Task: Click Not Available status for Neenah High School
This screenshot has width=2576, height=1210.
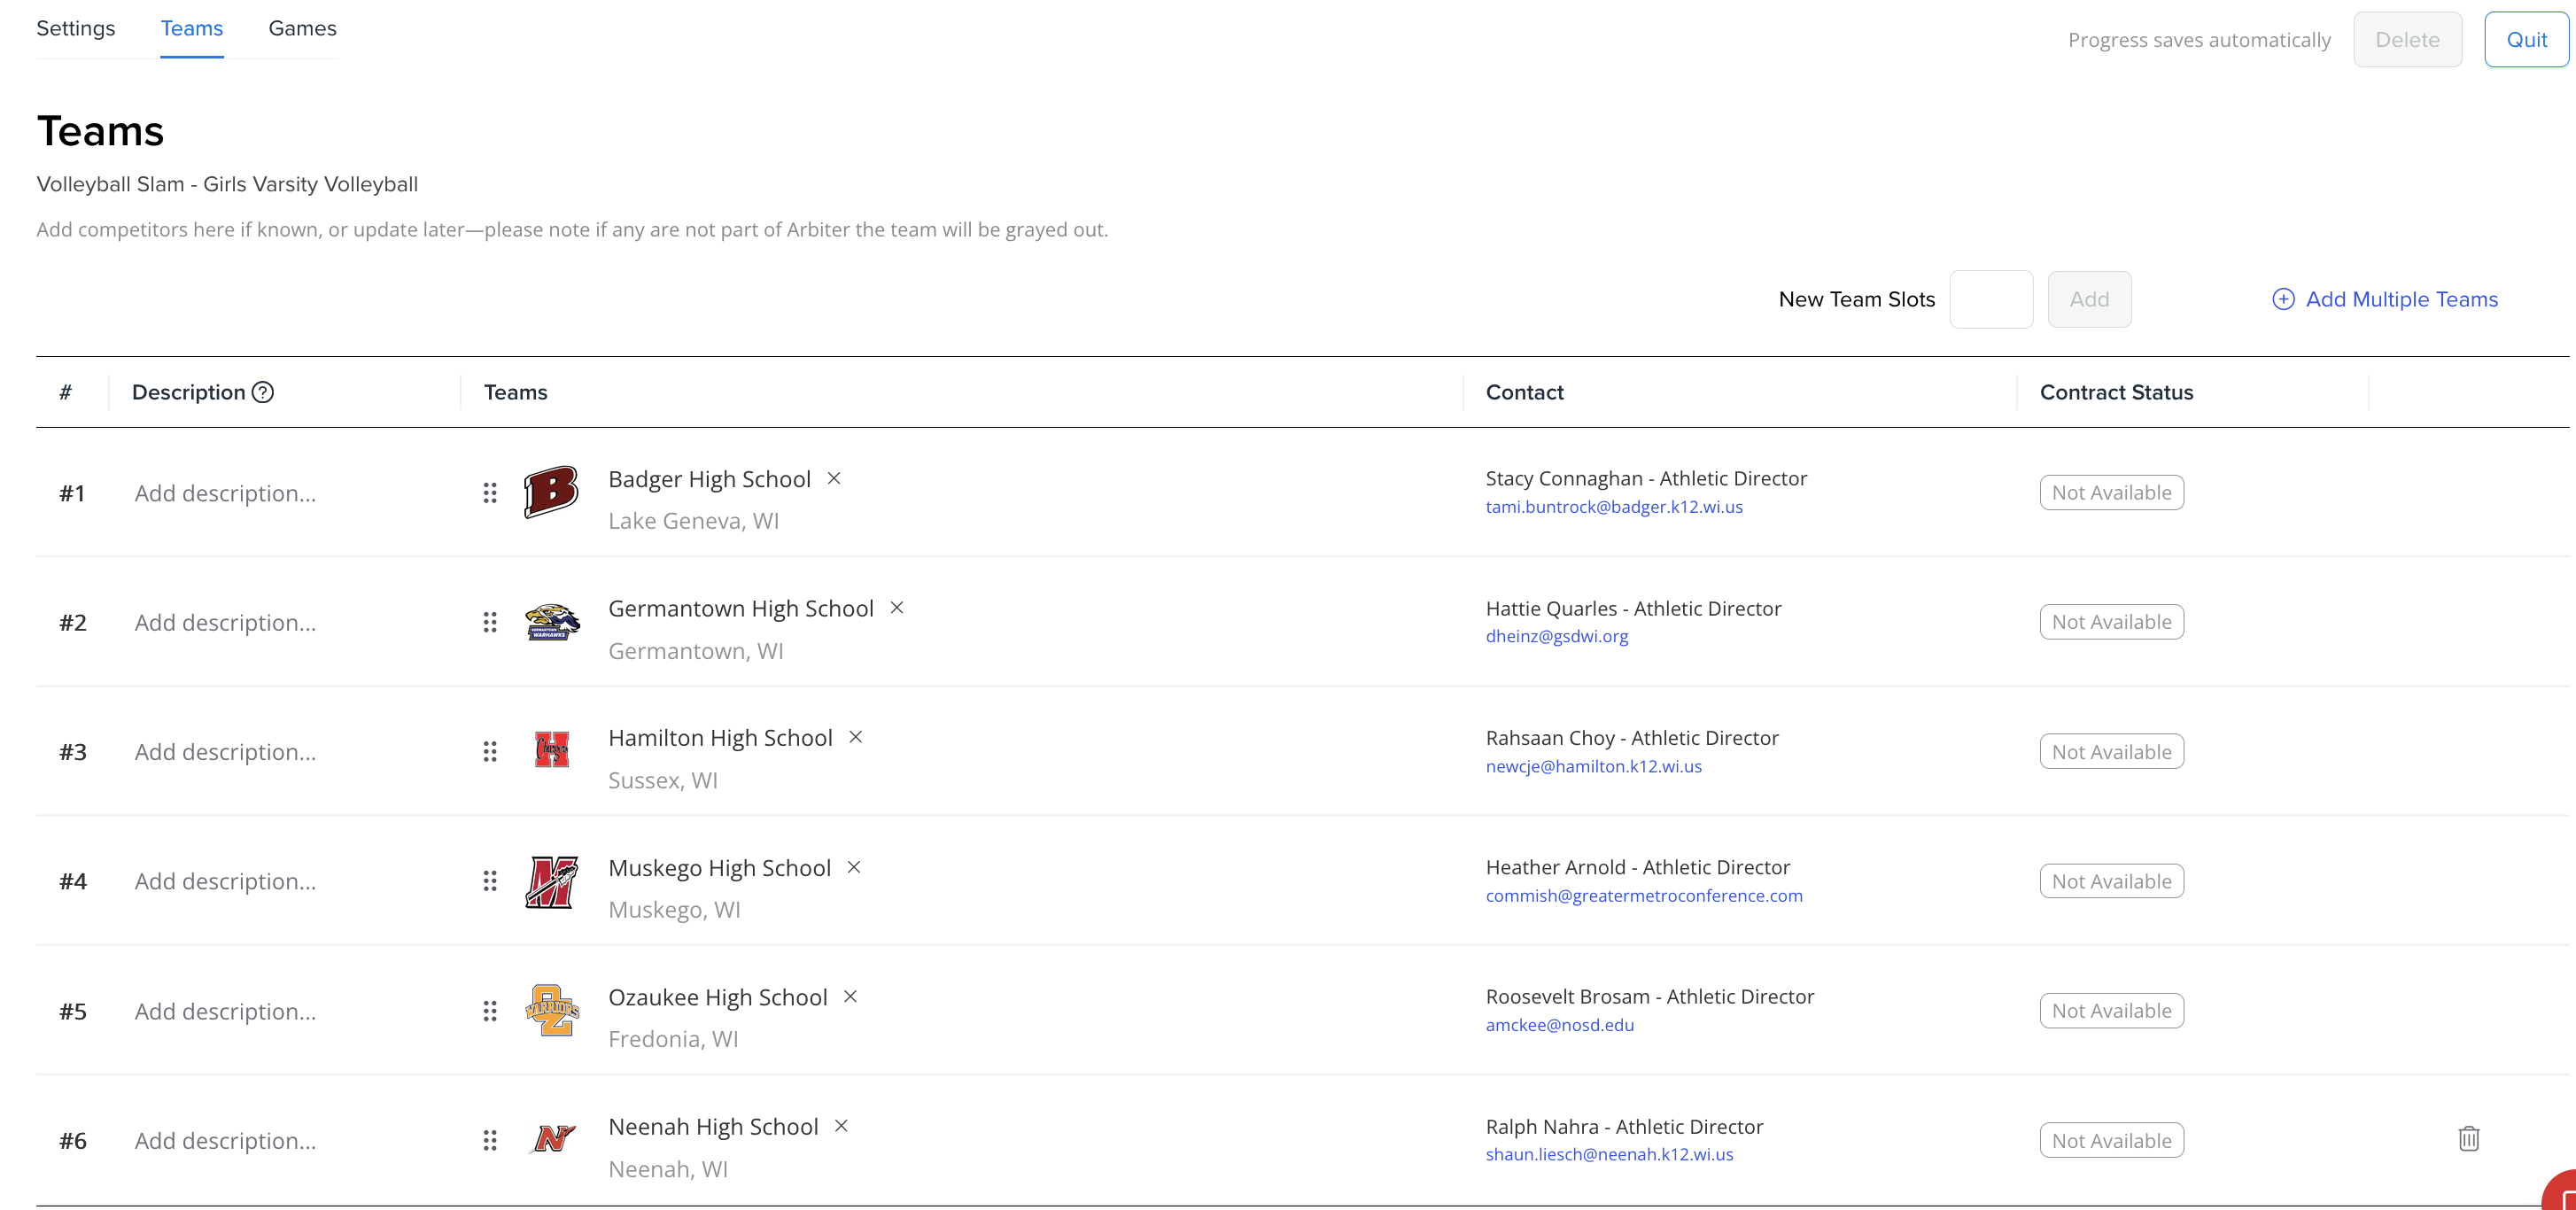Action: (2112, 1140)
